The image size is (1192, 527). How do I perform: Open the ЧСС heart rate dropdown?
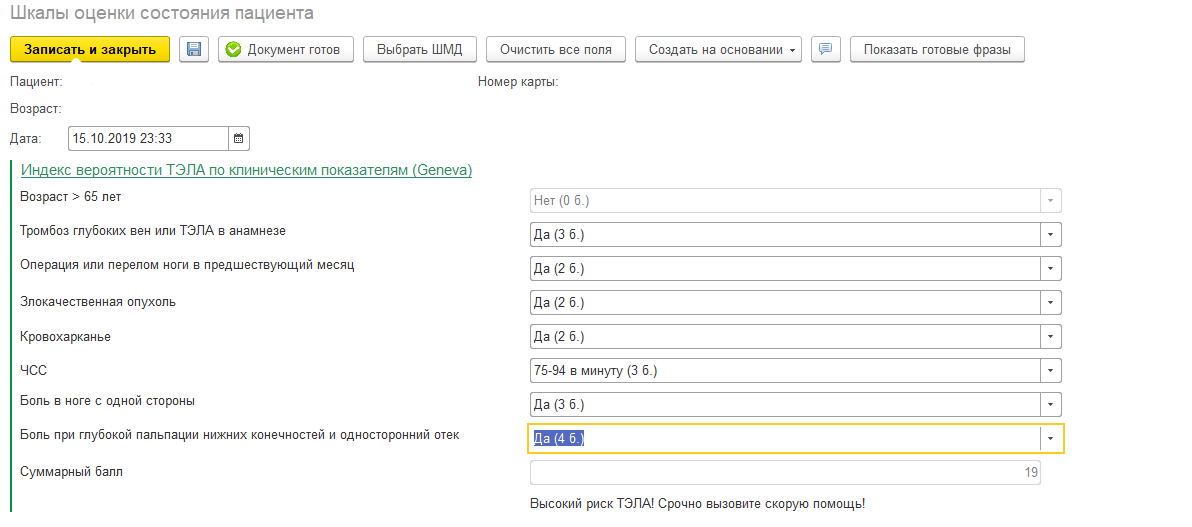coord(1050,371)
